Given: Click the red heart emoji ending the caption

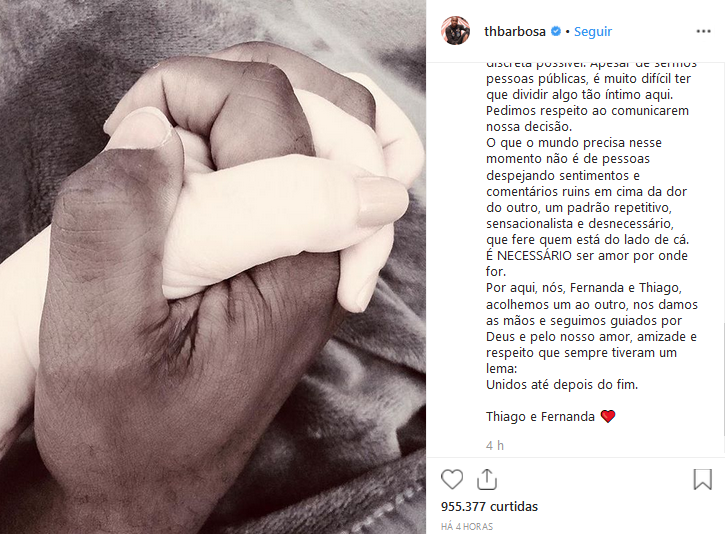Looking at the screenshot, I should click(x=608, y=417).
